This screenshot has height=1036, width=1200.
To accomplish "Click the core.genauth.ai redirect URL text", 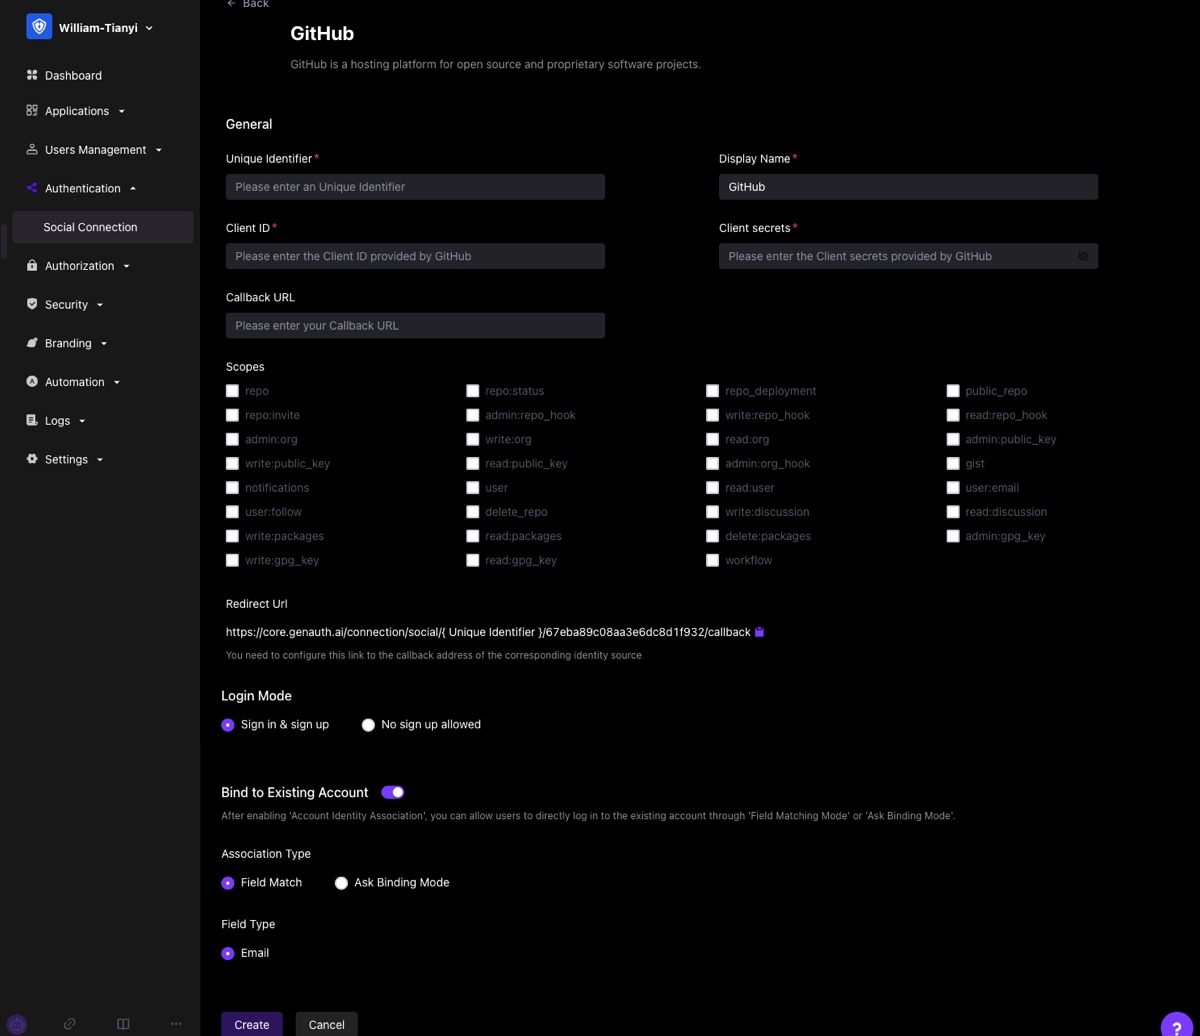I will tap(488, 632).
